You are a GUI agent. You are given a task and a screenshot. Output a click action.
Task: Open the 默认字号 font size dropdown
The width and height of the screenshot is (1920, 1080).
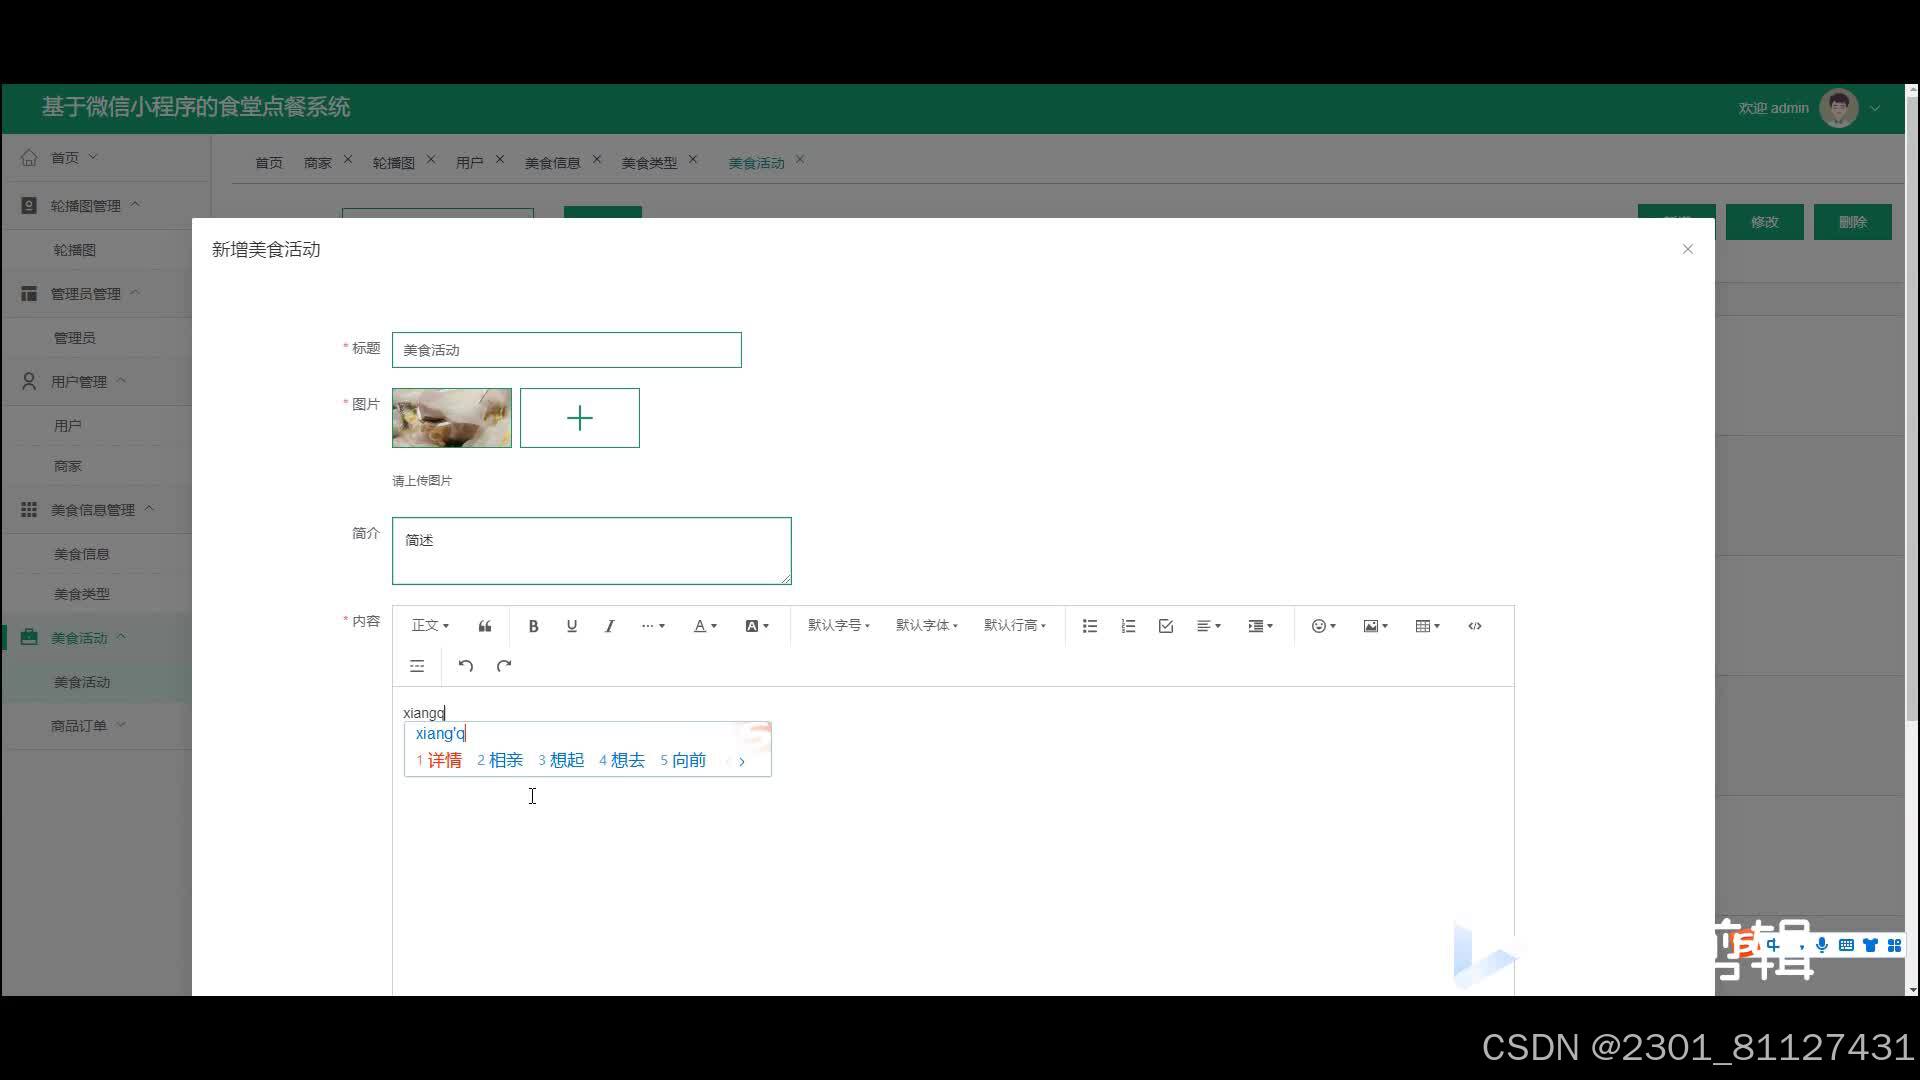(x=838, y=626)
